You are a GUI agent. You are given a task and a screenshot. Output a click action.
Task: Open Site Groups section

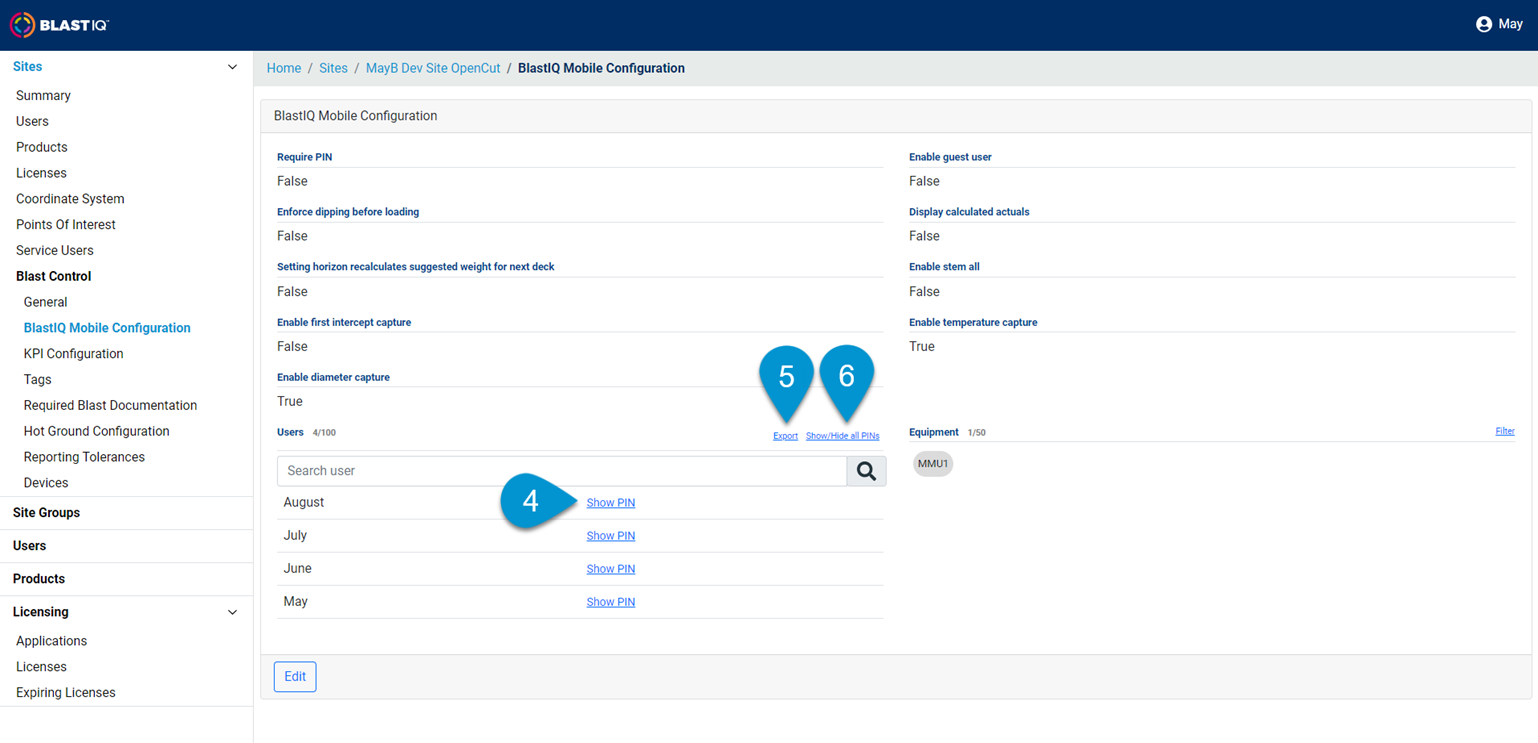pyautogui.click(x=46, y=513)
